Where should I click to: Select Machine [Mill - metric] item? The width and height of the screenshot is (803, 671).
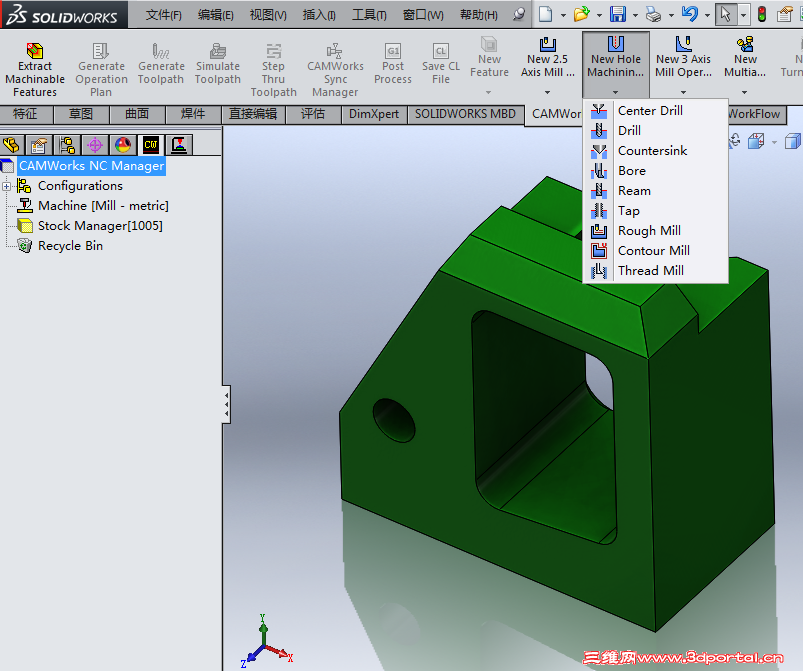click(103, 206)
